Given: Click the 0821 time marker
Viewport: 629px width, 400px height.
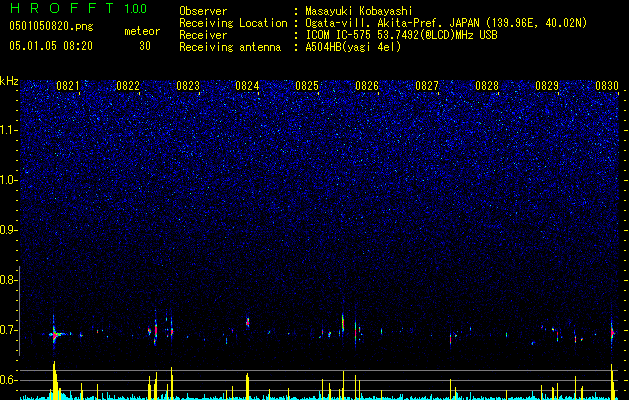Looking at the screenshot, I should [68, 86].
